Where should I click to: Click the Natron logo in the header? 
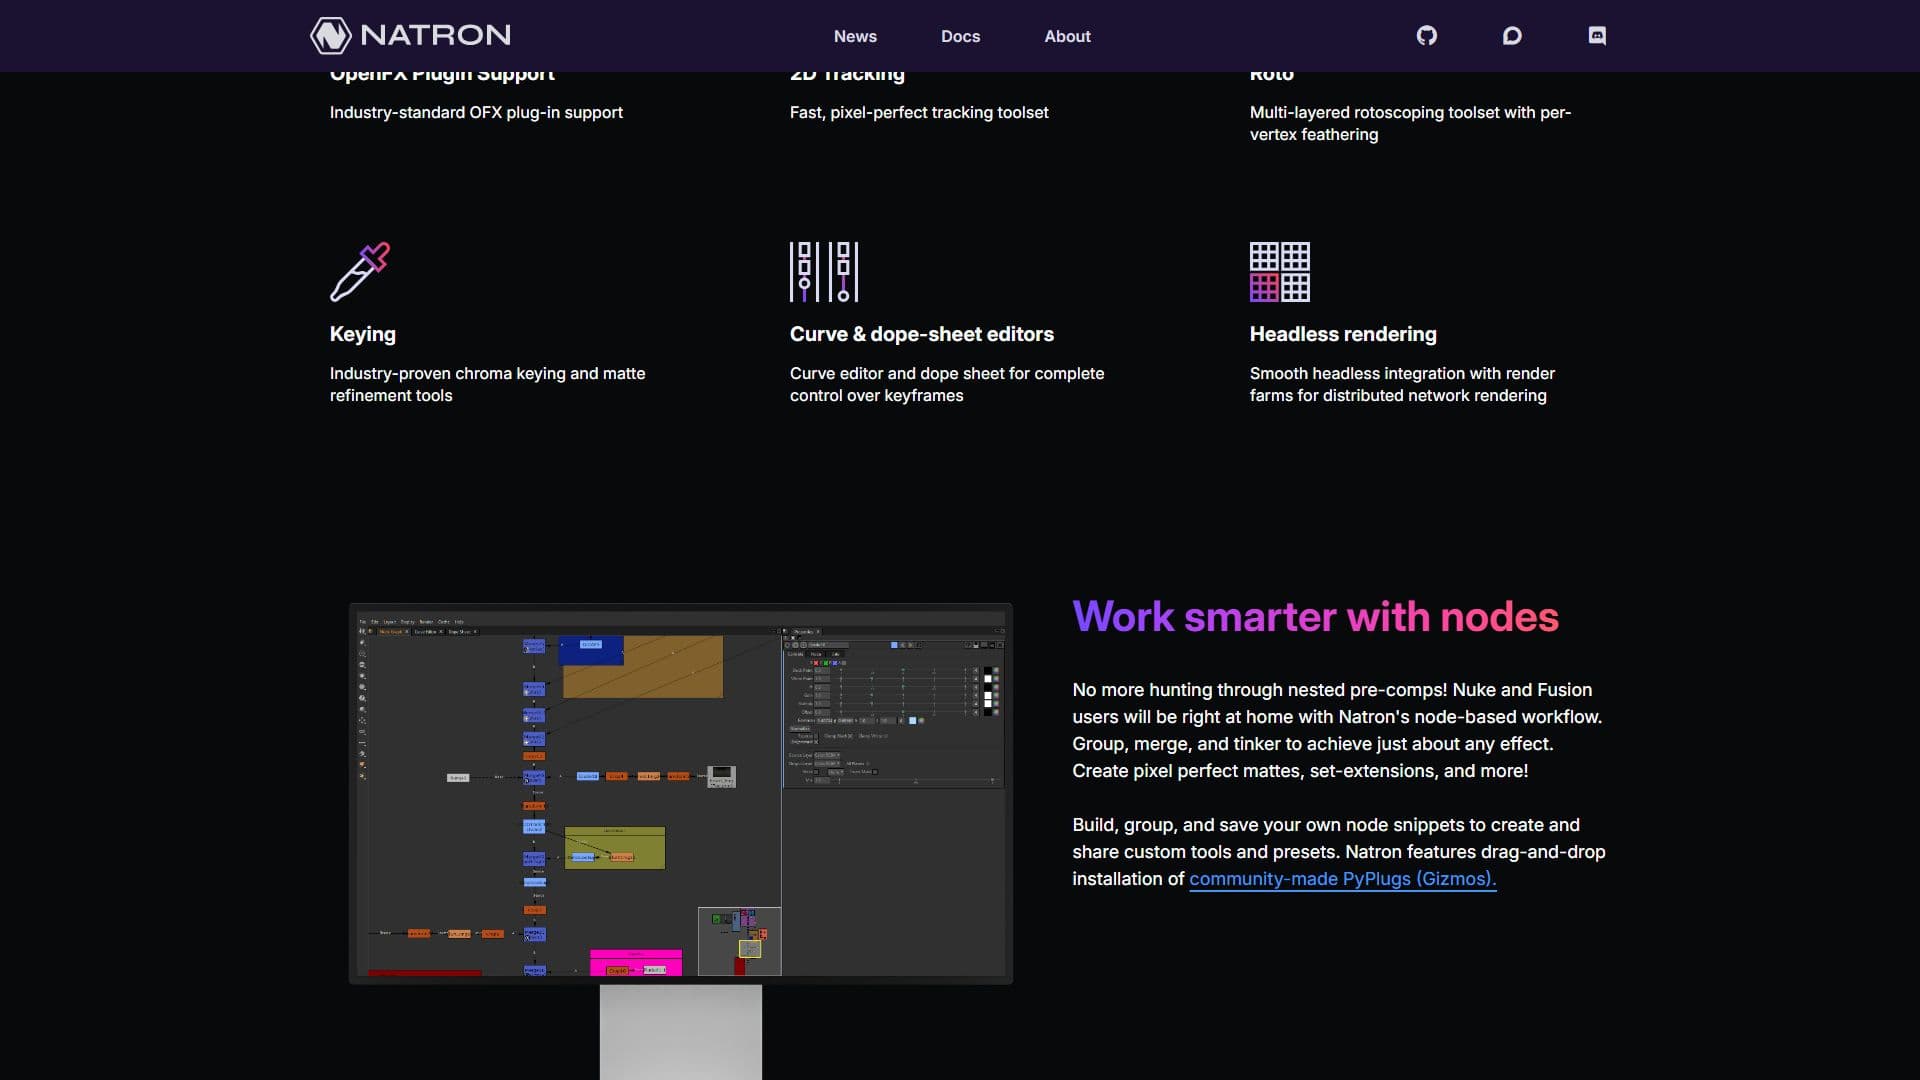(410, 35)
